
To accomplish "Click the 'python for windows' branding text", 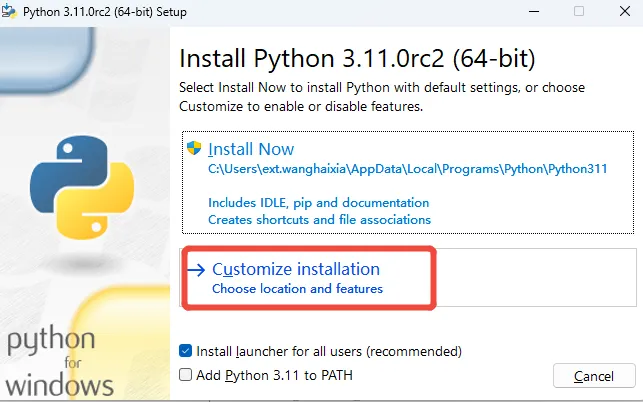I will [x=60, y=360].
